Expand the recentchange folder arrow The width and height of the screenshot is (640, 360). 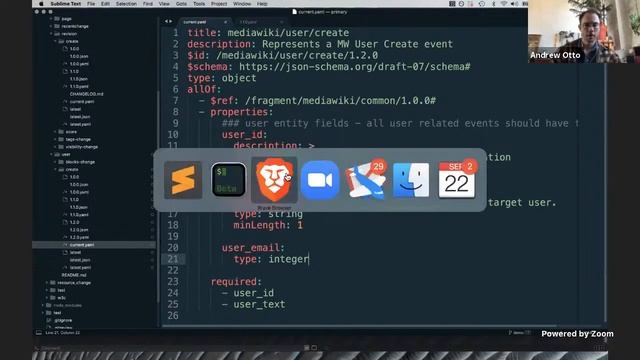tap(51, 26)
